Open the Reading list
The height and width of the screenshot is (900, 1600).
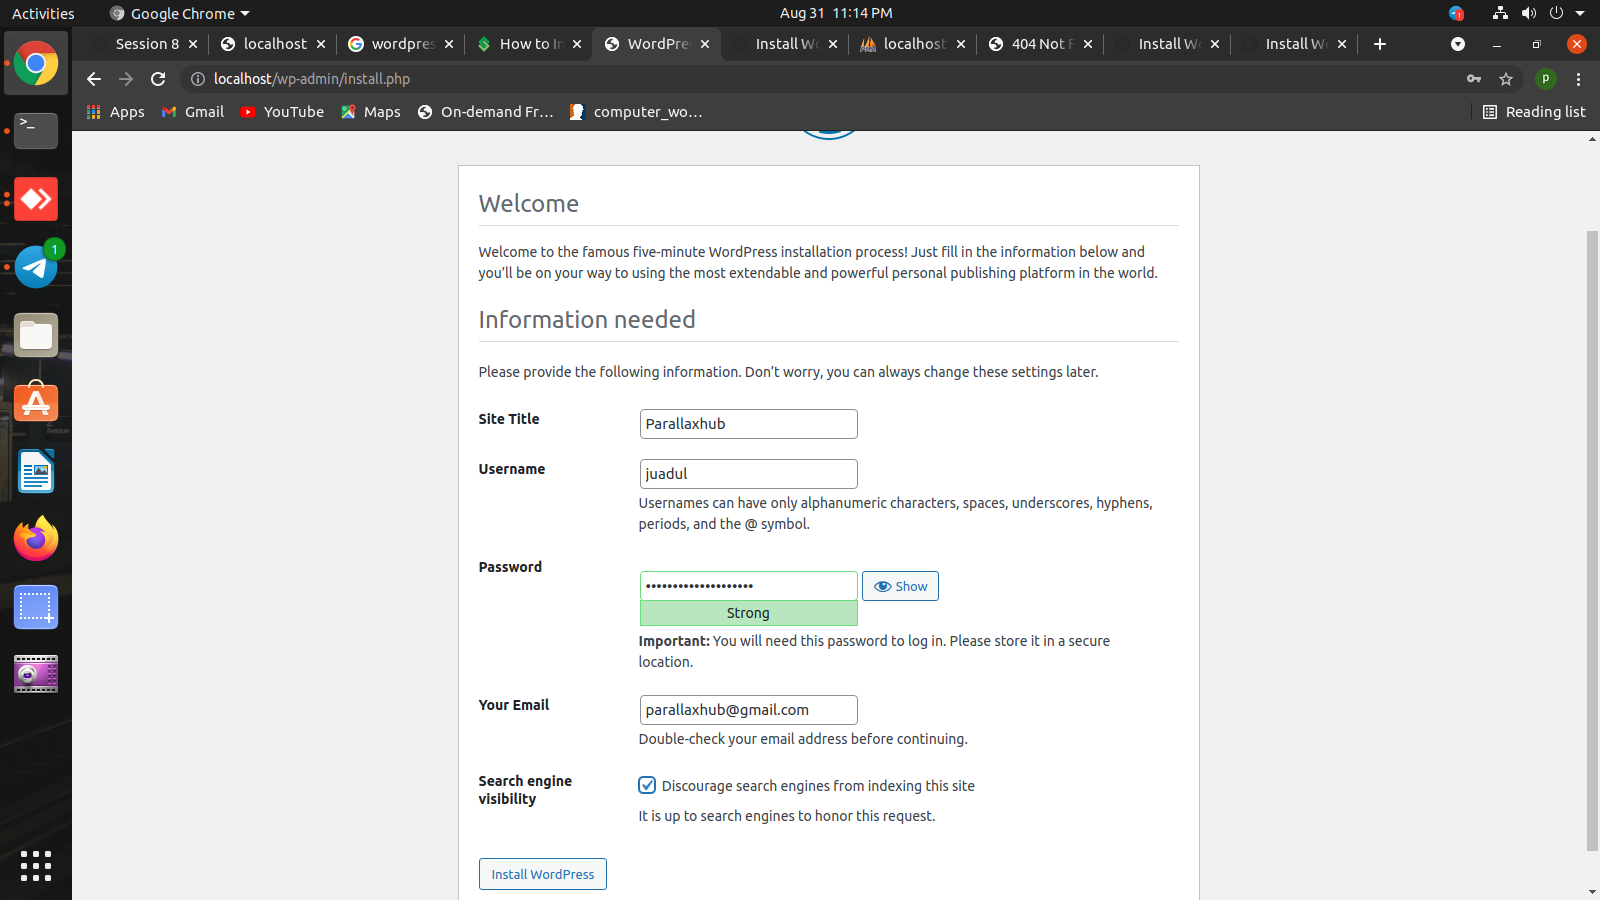coord(1534,112)
